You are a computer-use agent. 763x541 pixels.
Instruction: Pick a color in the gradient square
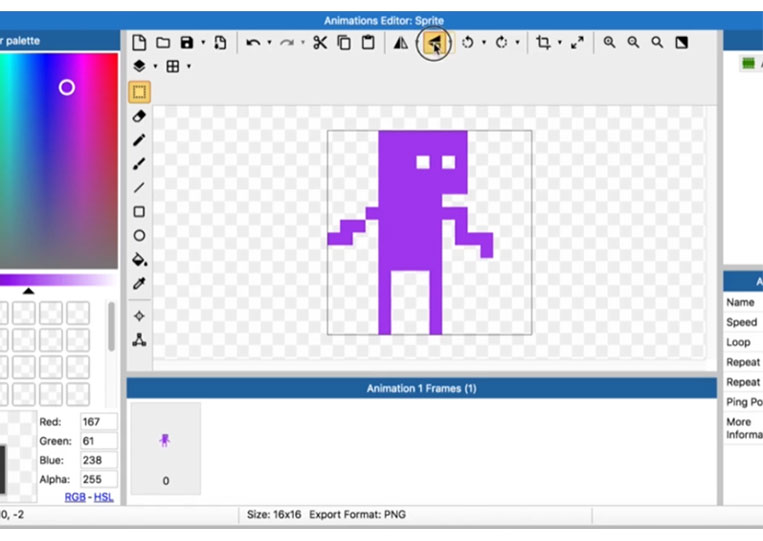tap(58, 161)
